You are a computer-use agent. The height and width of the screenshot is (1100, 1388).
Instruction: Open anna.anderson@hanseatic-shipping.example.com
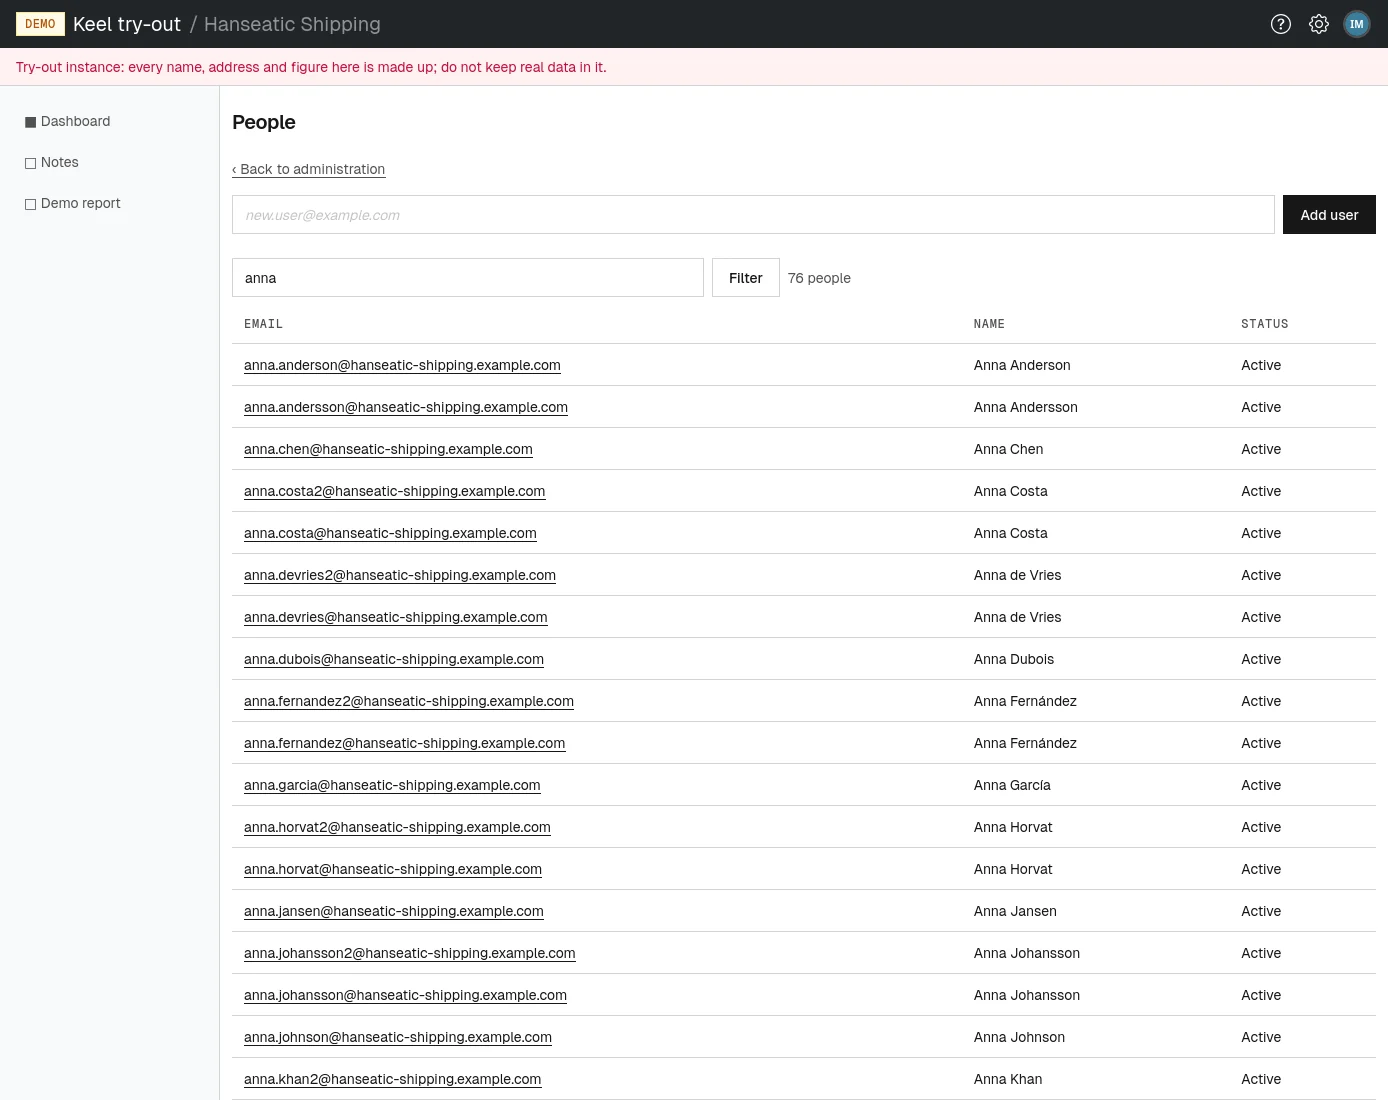402,365
